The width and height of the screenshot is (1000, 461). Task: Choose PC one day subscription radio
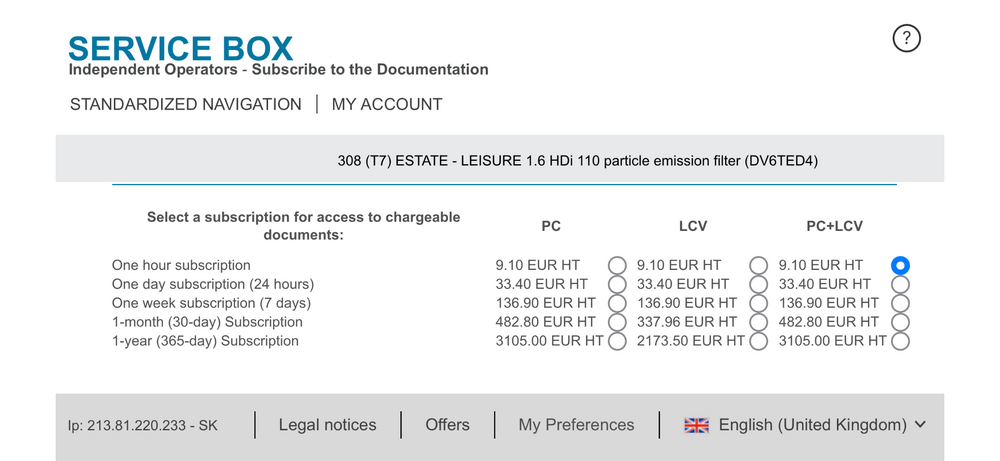click(x=617, y=284)
